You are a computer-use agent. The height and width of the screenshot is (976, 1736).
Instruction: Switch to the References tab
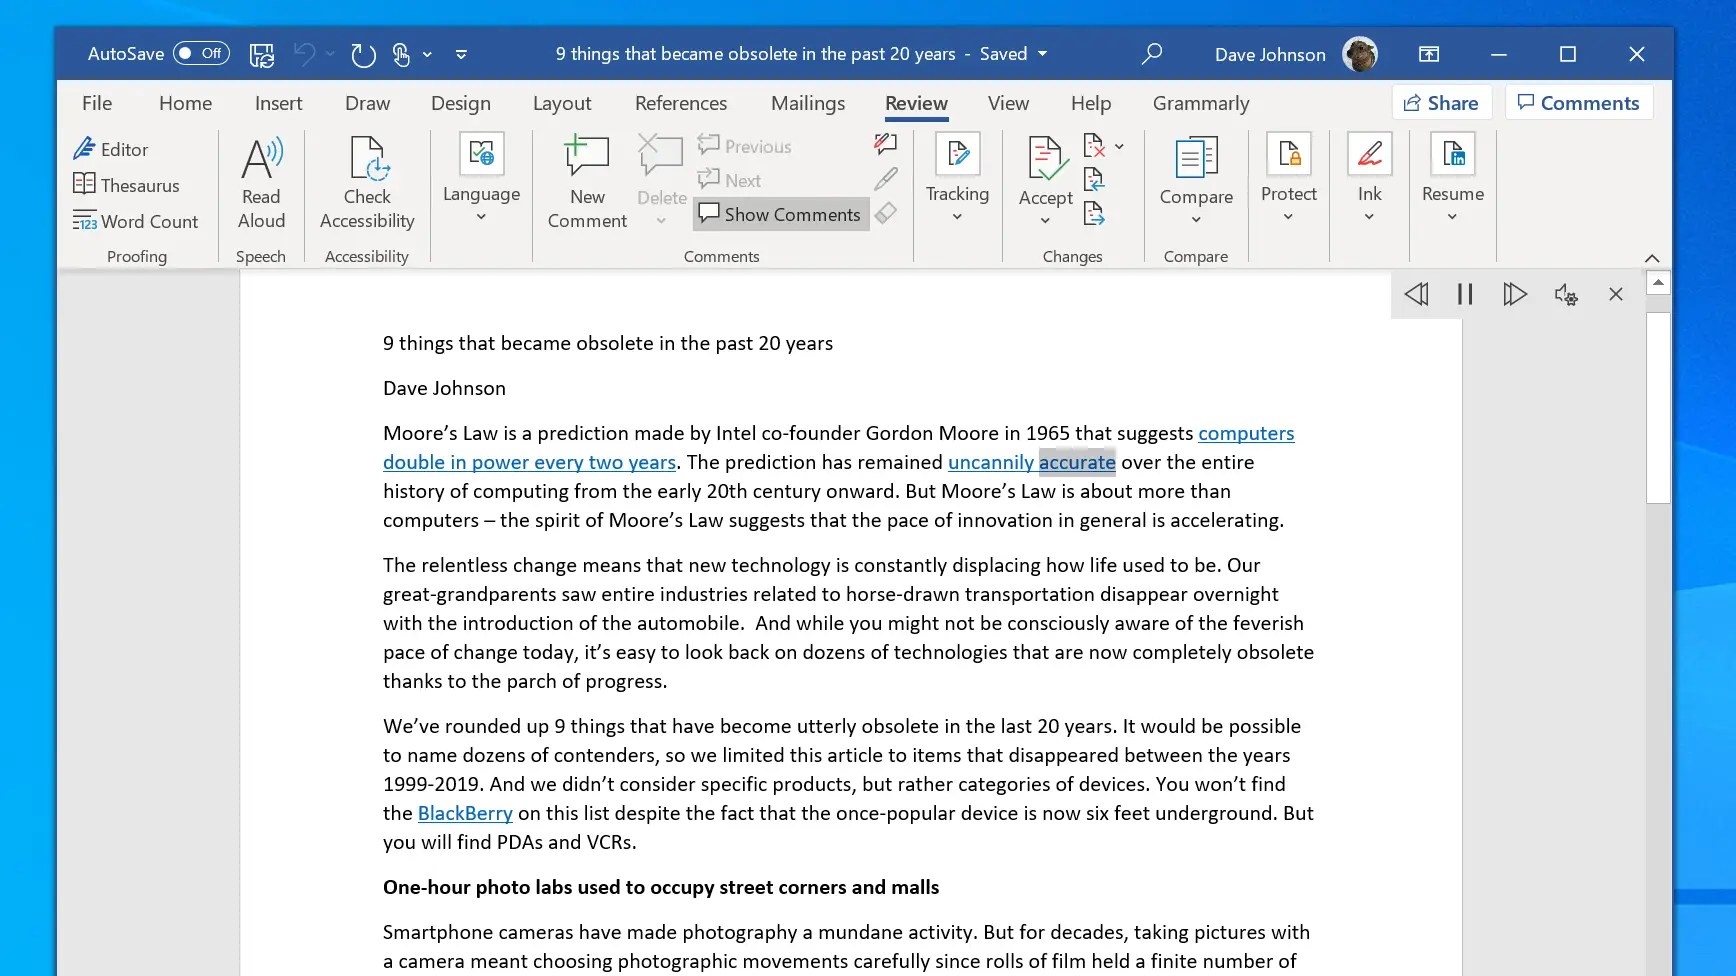pos(681,103)
